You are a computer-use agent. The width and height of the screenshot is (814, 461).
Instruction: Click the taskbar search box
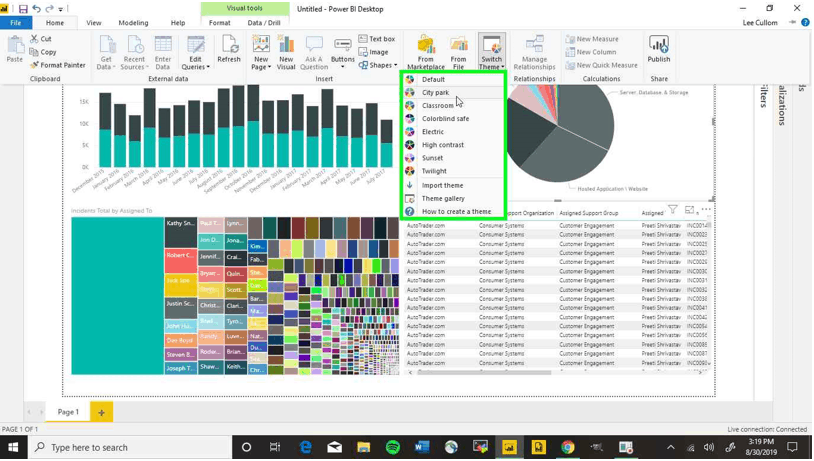click(x=129, y=448)
